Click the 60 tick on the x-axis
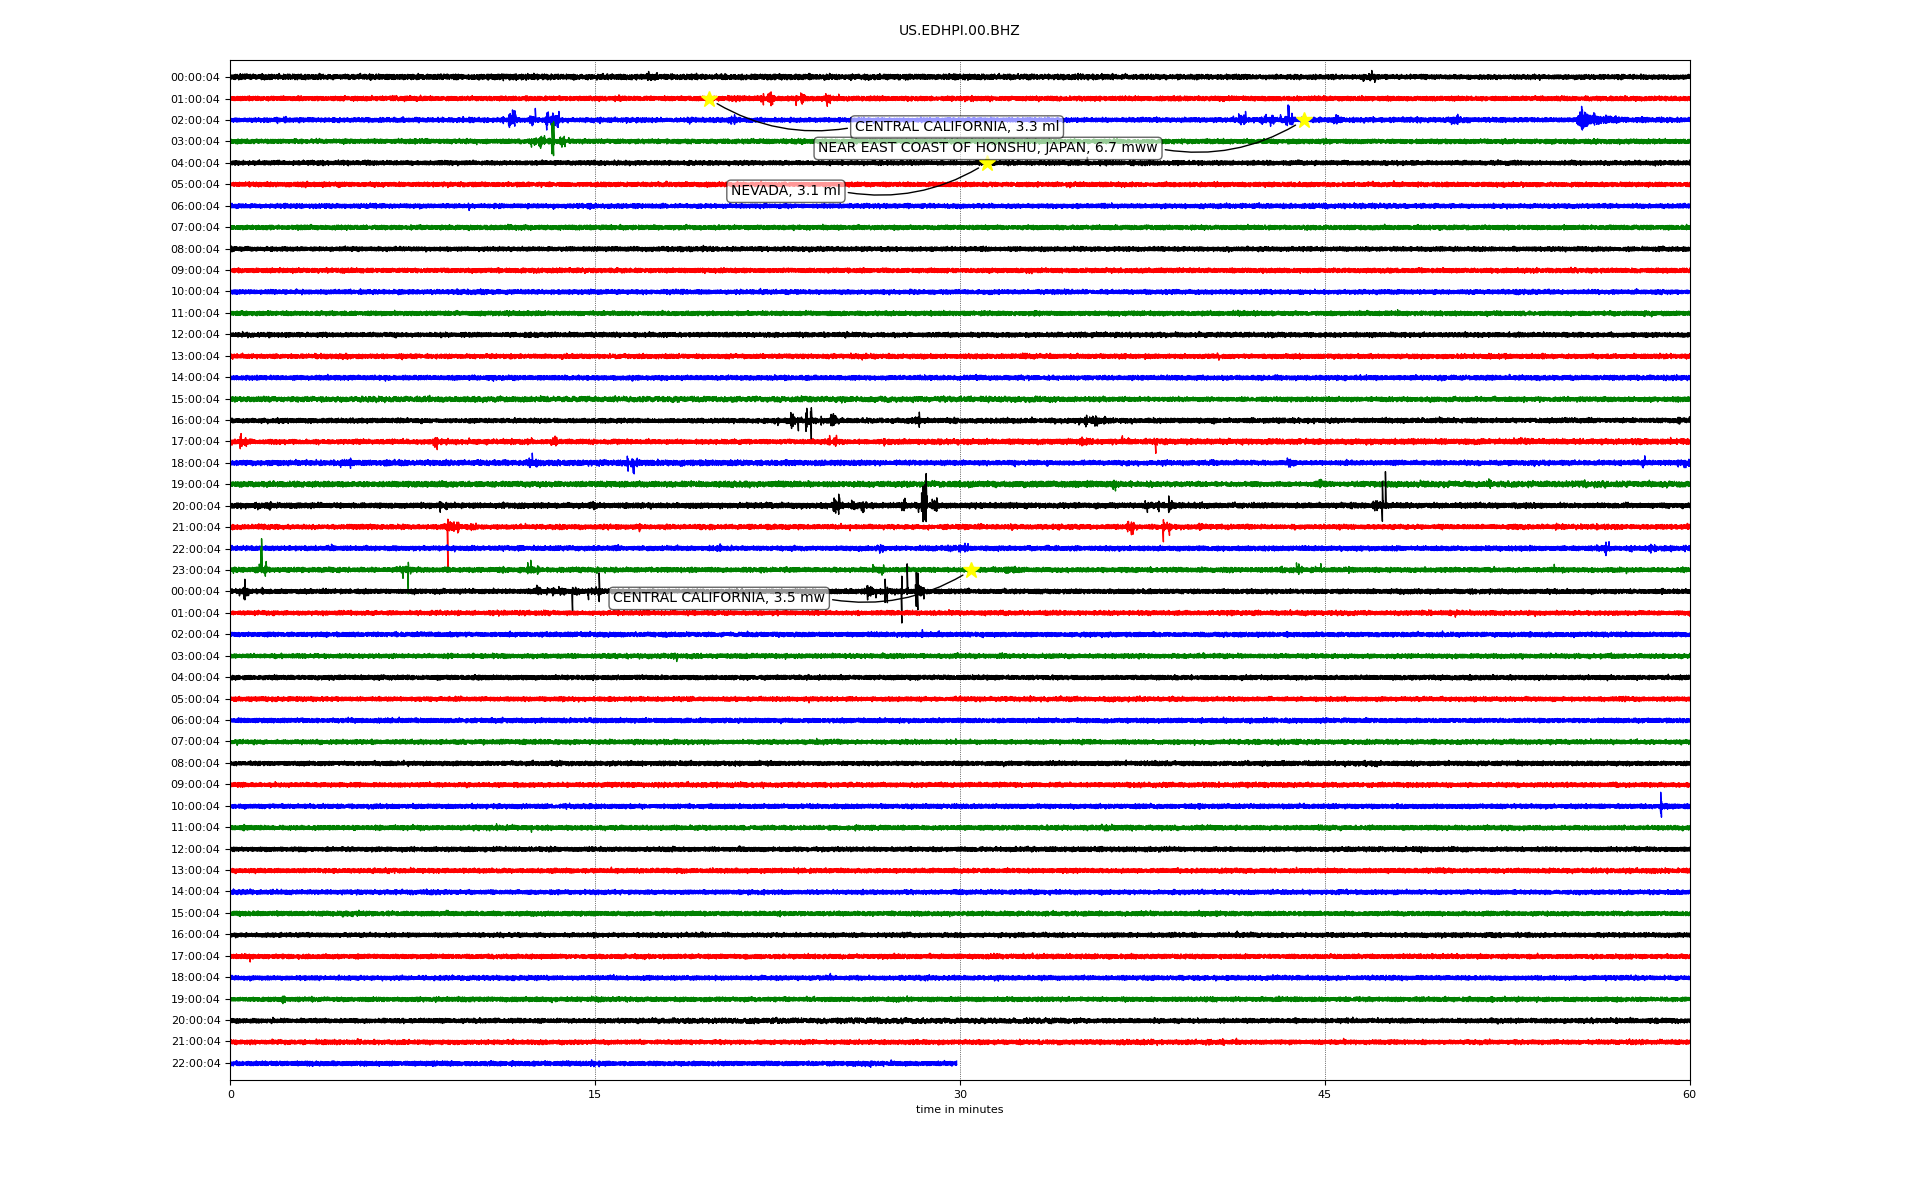The image size is (1920, 1200). (x=1689, y=1094)
